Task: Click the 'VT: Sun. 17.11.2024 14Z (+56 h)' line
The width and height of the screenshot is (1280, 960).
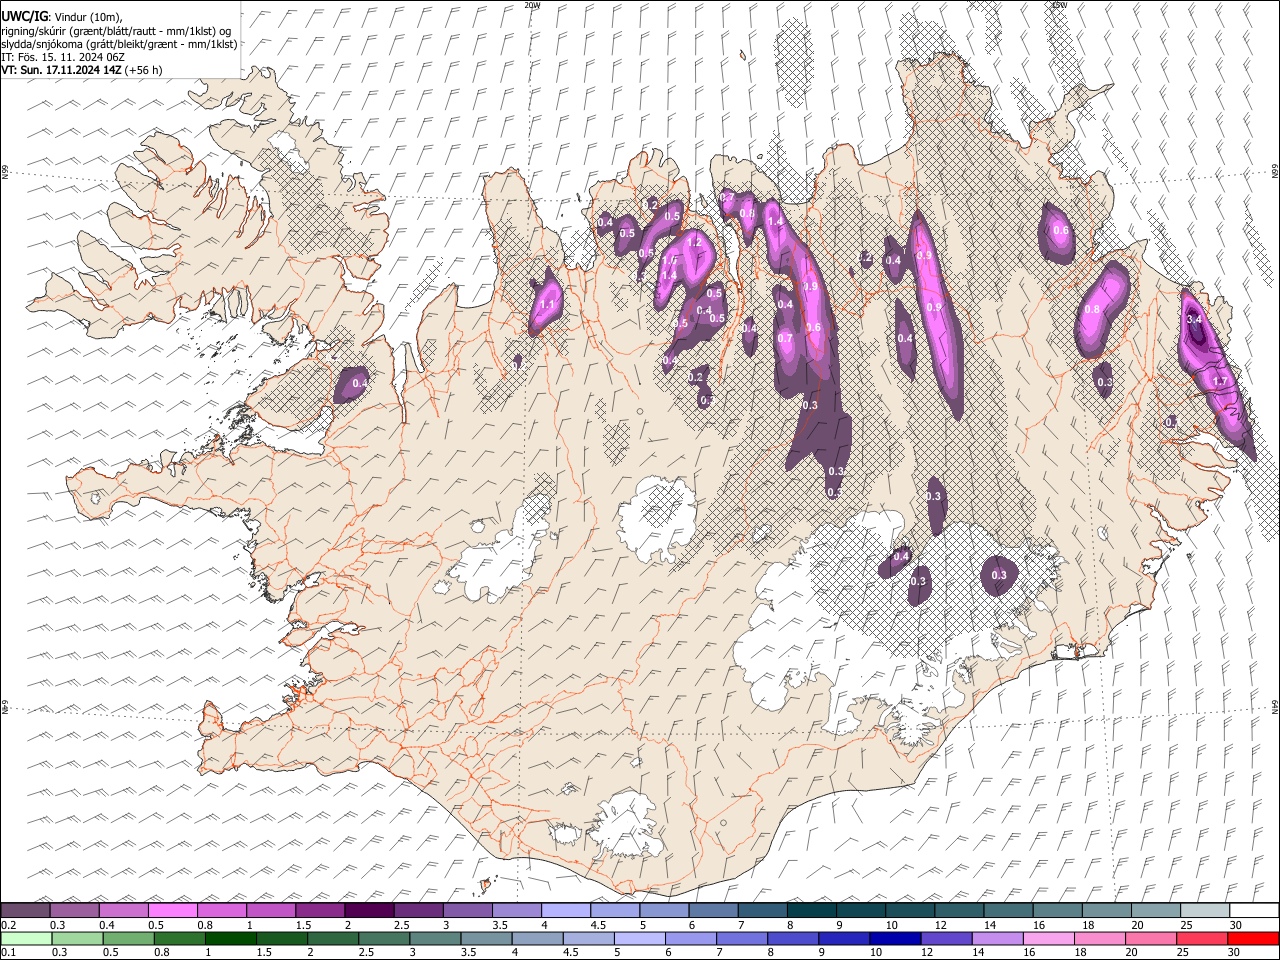Action: pyautogui.click(x=82, y=70)
